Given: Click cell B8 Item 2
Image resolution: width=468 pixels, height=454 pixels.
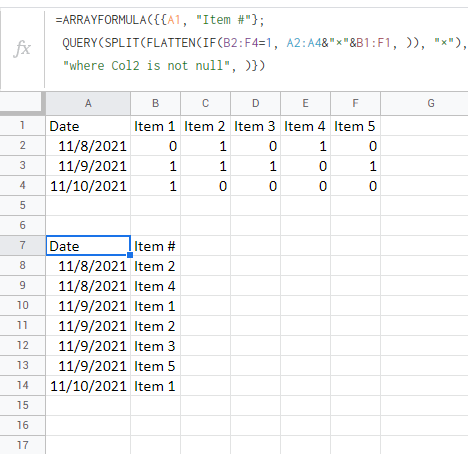Looking at the screenshot, I should click(155, 266).
